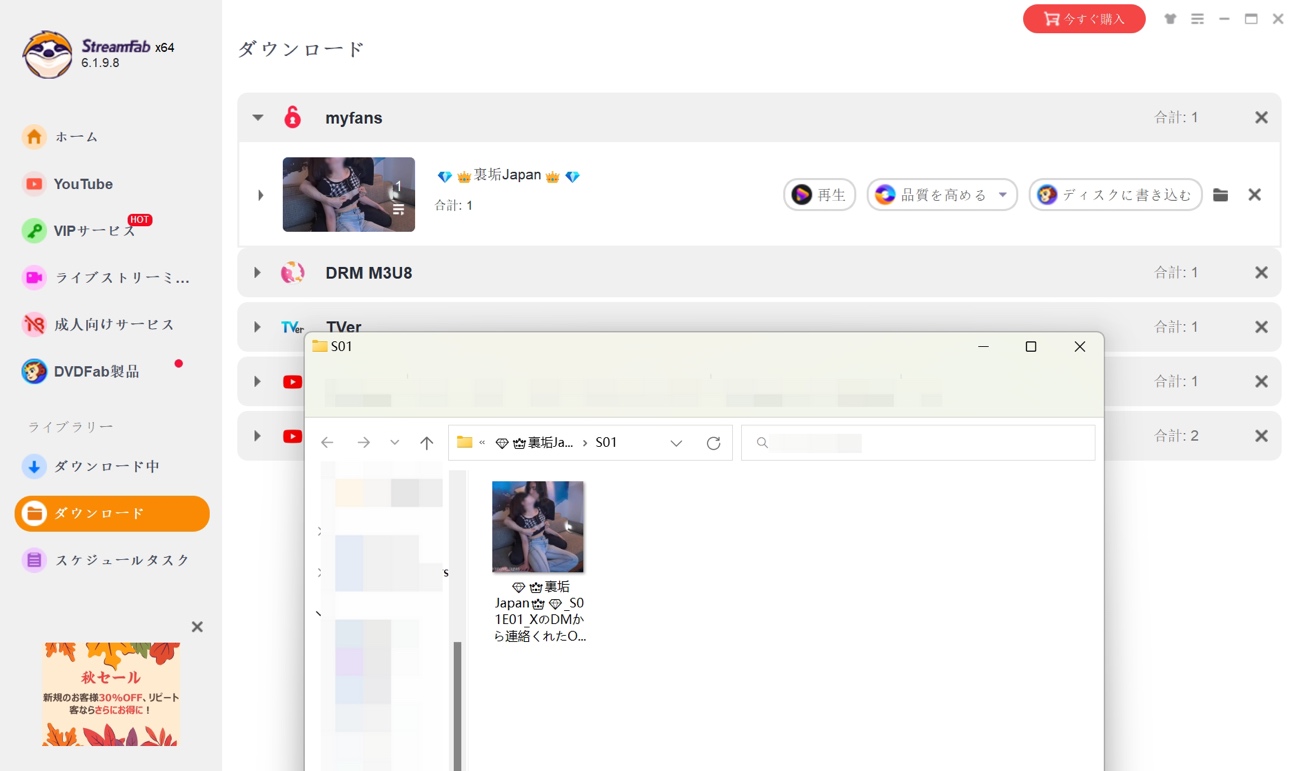1299x771 pixels.
Task: Open the output folder icon for 裏垢Japan
Action: 1220,195
